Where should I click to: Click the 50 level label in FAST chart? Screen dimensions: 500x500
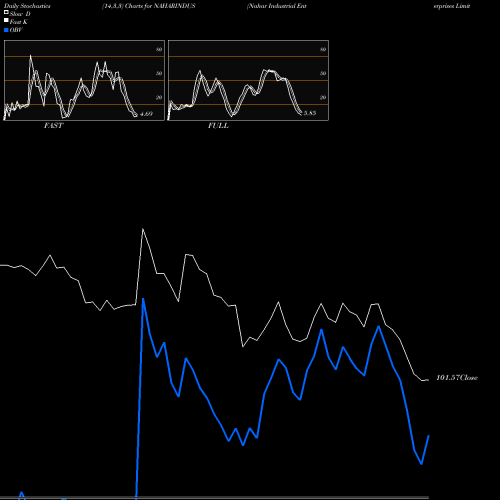159,73
